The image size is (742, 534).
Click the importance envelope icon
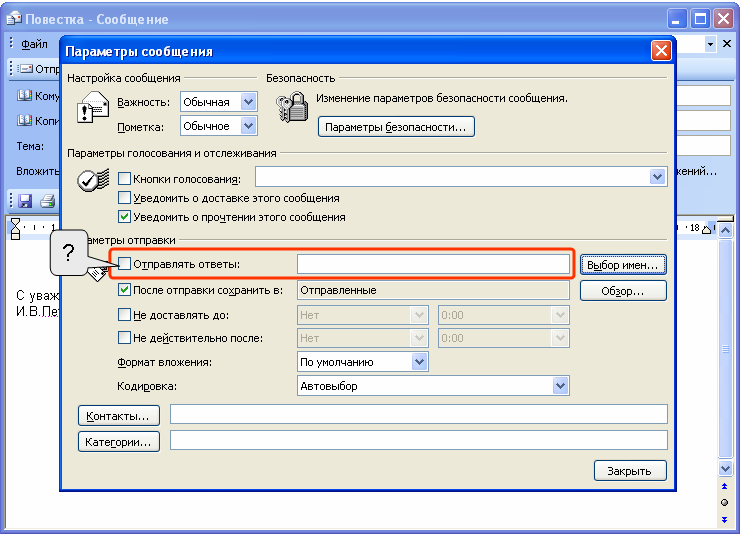(x=93, y=107)
